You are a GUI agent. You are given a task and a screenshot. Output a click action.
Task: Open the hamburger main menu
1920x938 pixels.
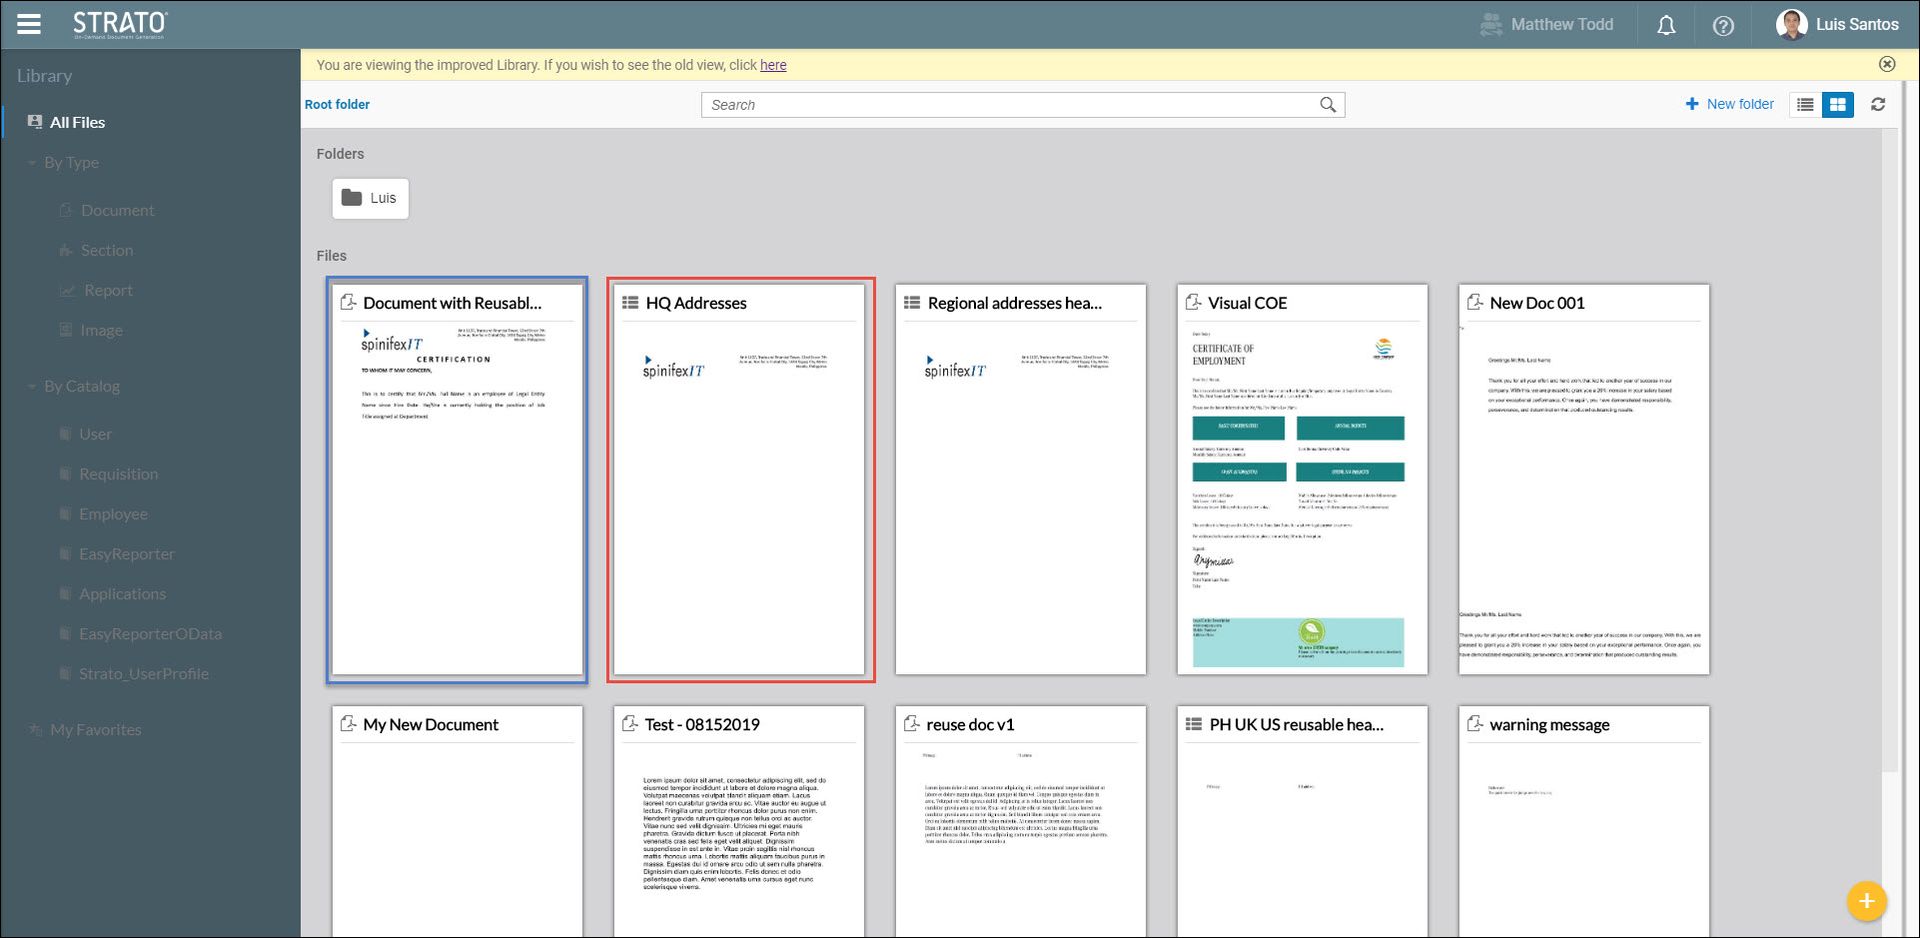pyautogui.click(x=29, y=24)
